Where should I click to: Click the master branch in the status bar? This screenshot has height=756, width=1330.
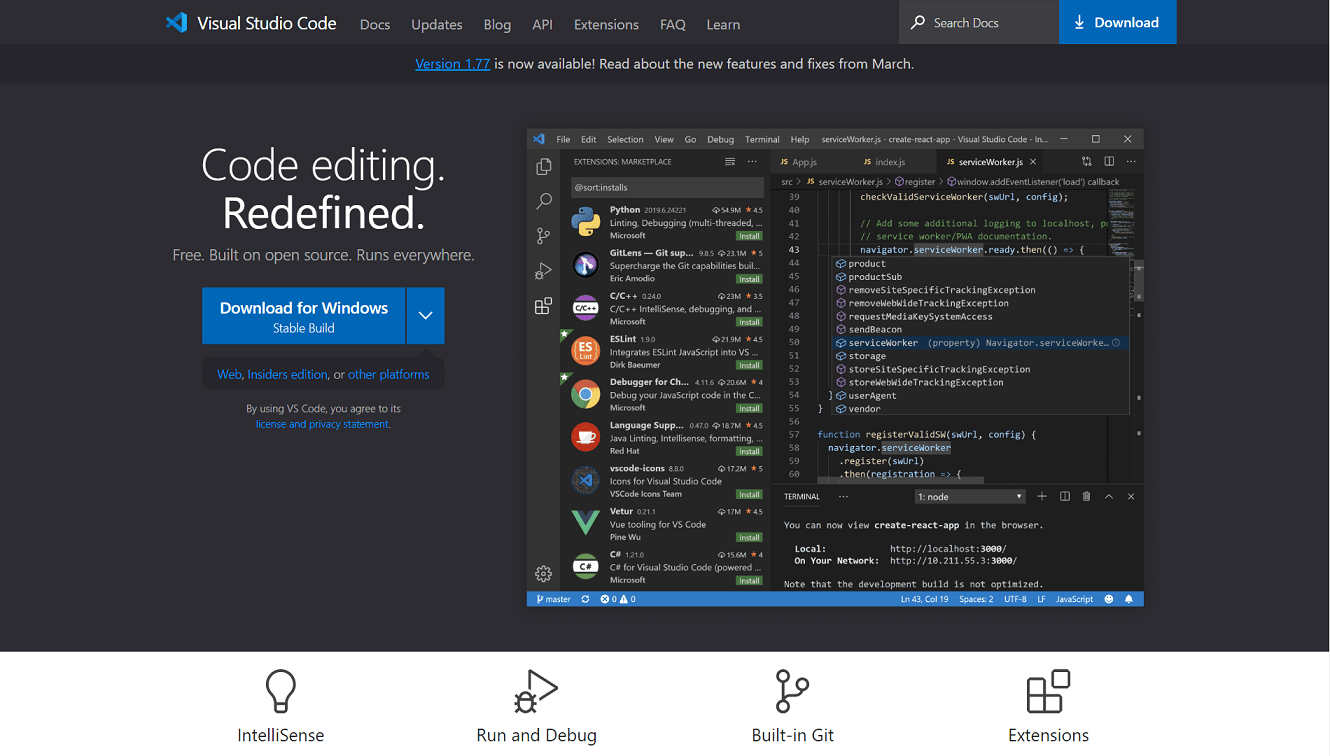coord(553,599)
